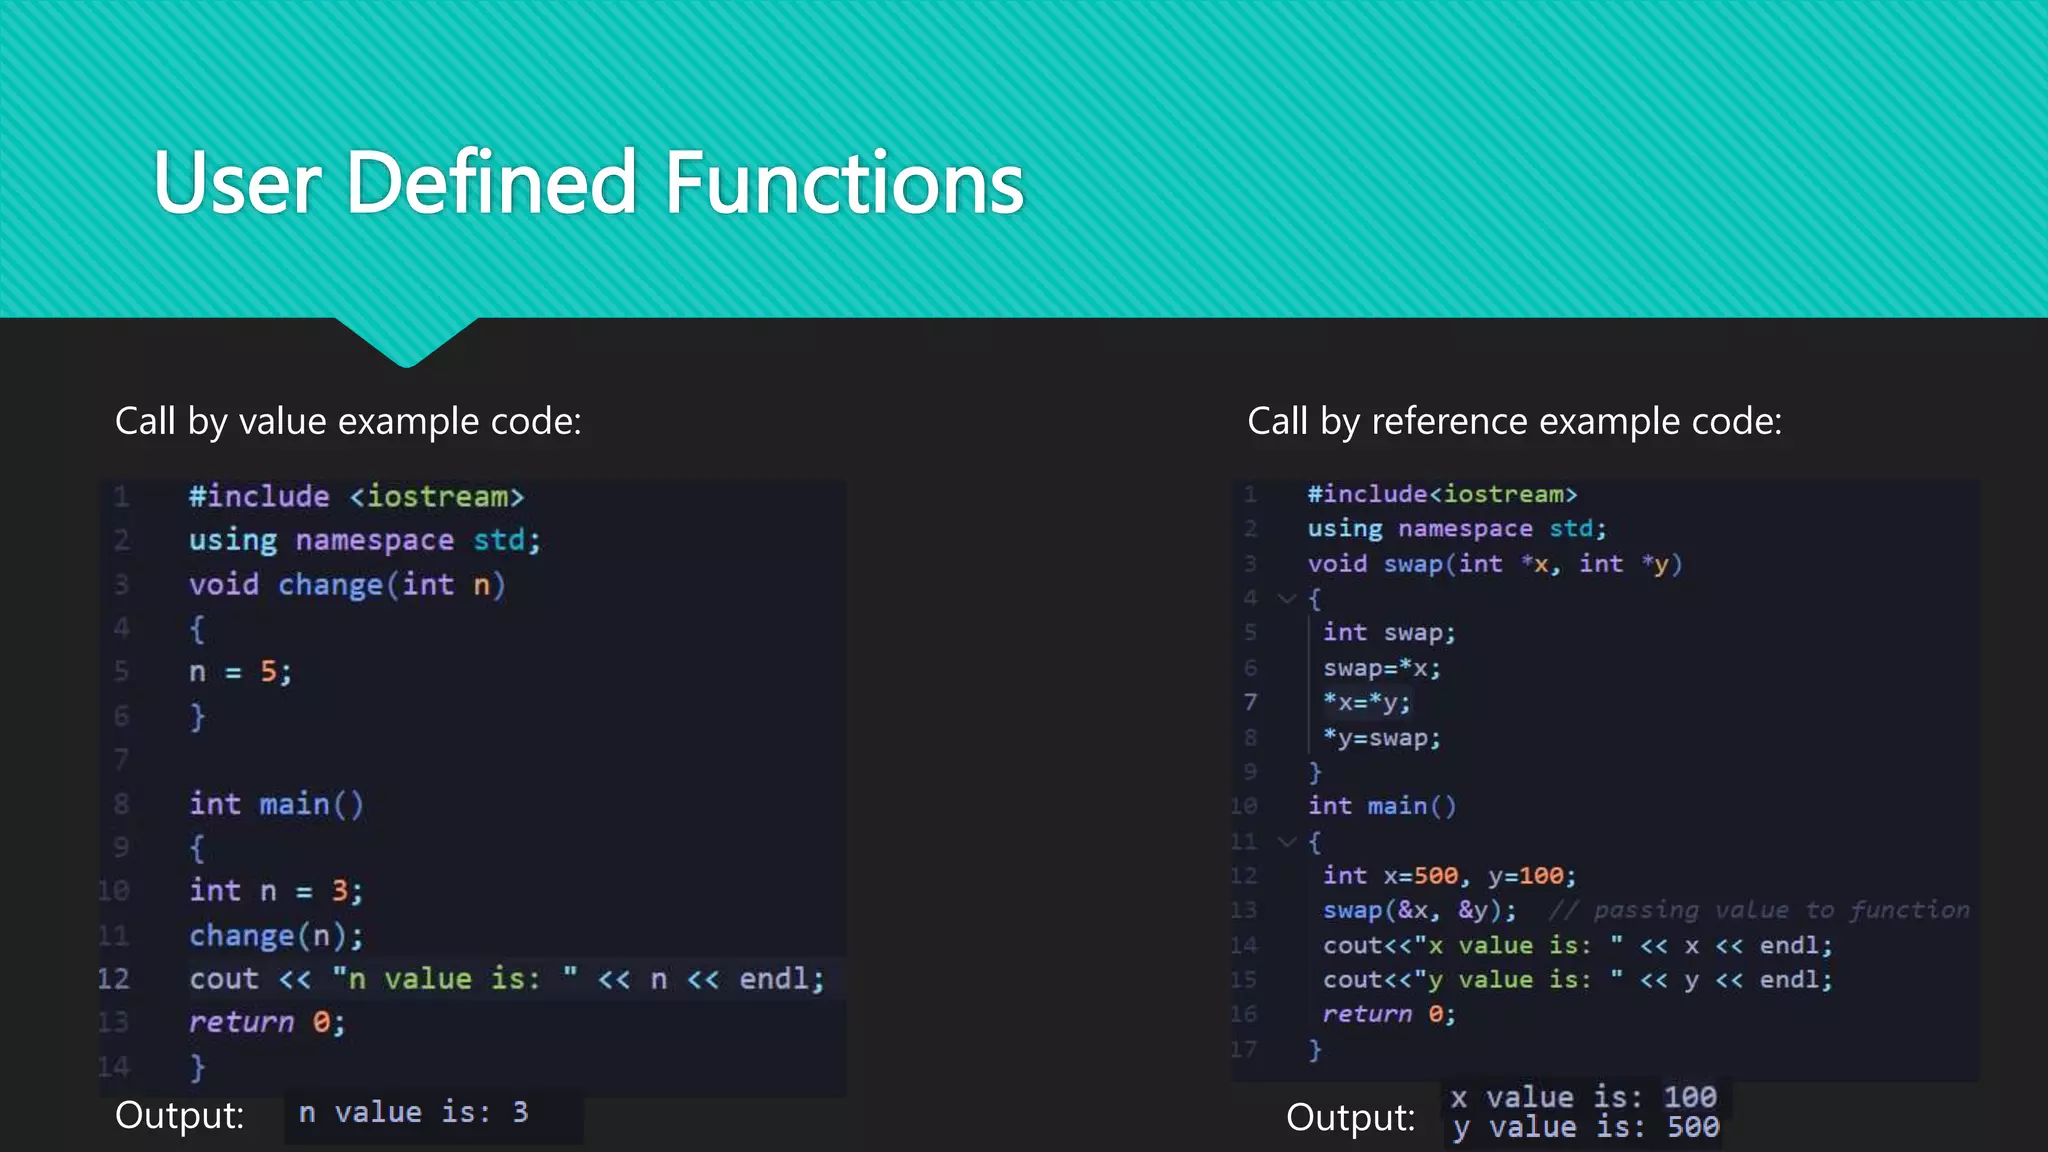Click cout 'y value is:' line
The height and width of the screenshot is (1152, 2048).
click(x=1578, y=980)
